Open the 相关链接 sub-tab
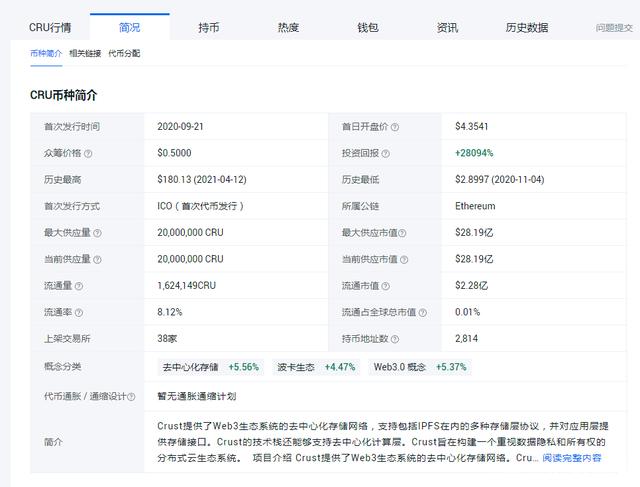Screen dimensions: 640x487 coord(85,53)
